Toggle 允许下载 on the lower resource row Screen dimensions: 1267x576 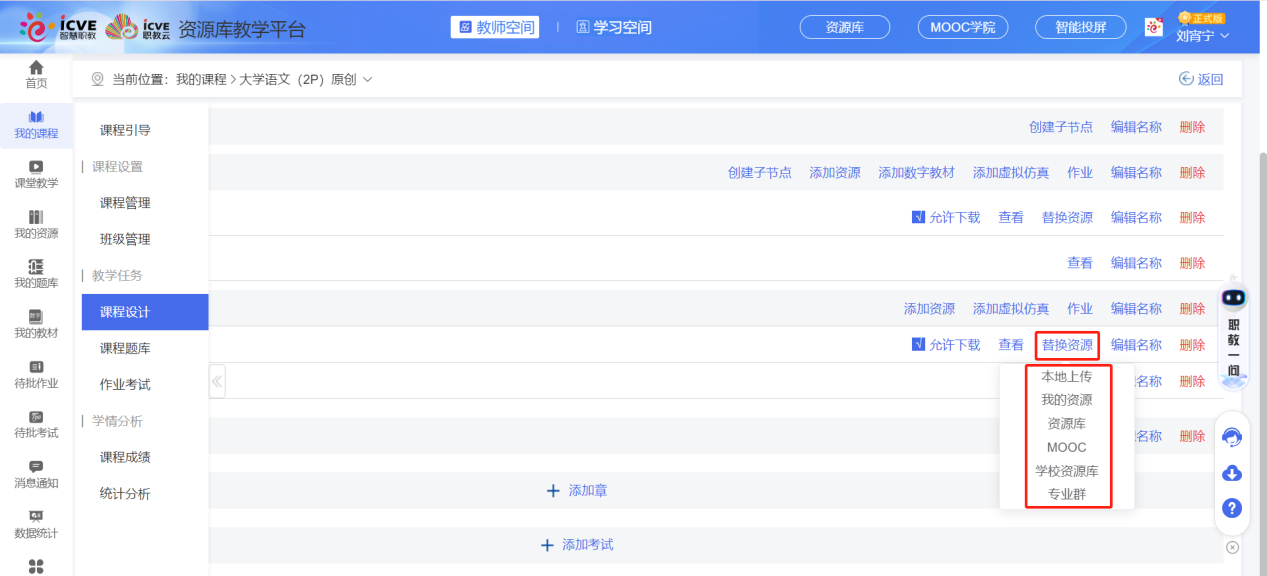(946, 344)
